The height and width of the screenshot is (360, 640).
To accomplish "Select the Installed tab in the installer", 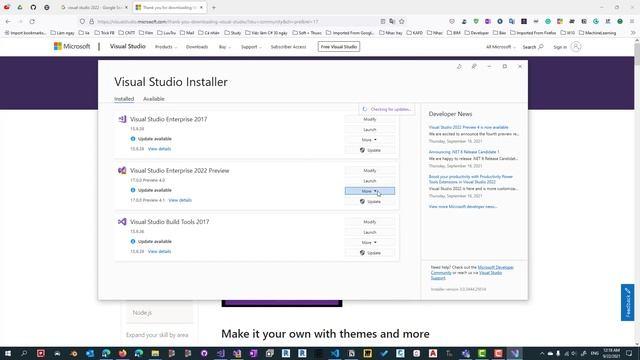I will coord(124,99).
